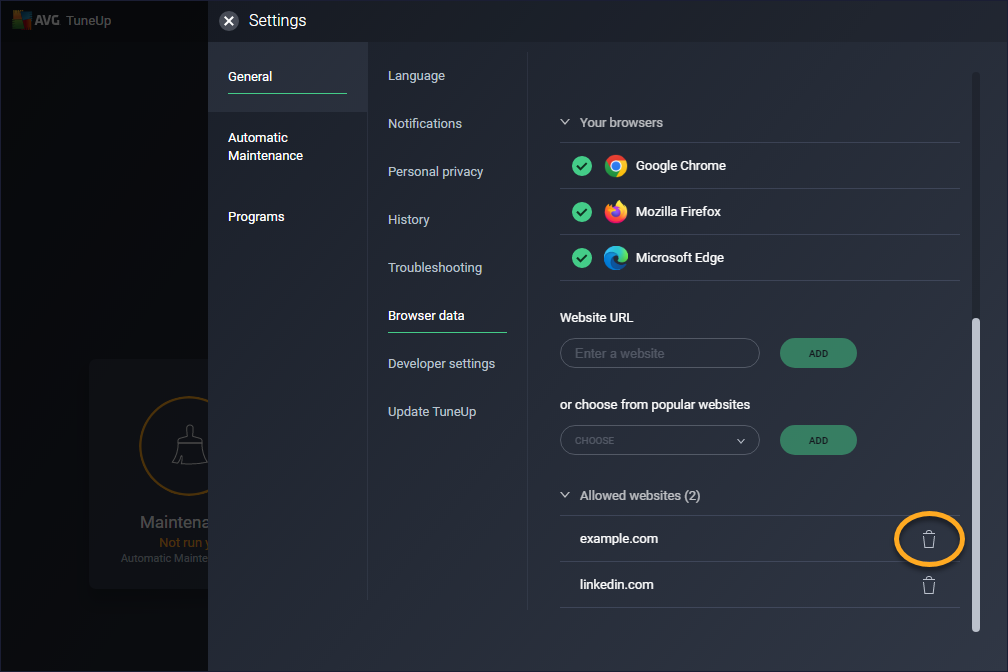Go to History settings
Screen dimensions: 1008x672
[x=408, y=220]
